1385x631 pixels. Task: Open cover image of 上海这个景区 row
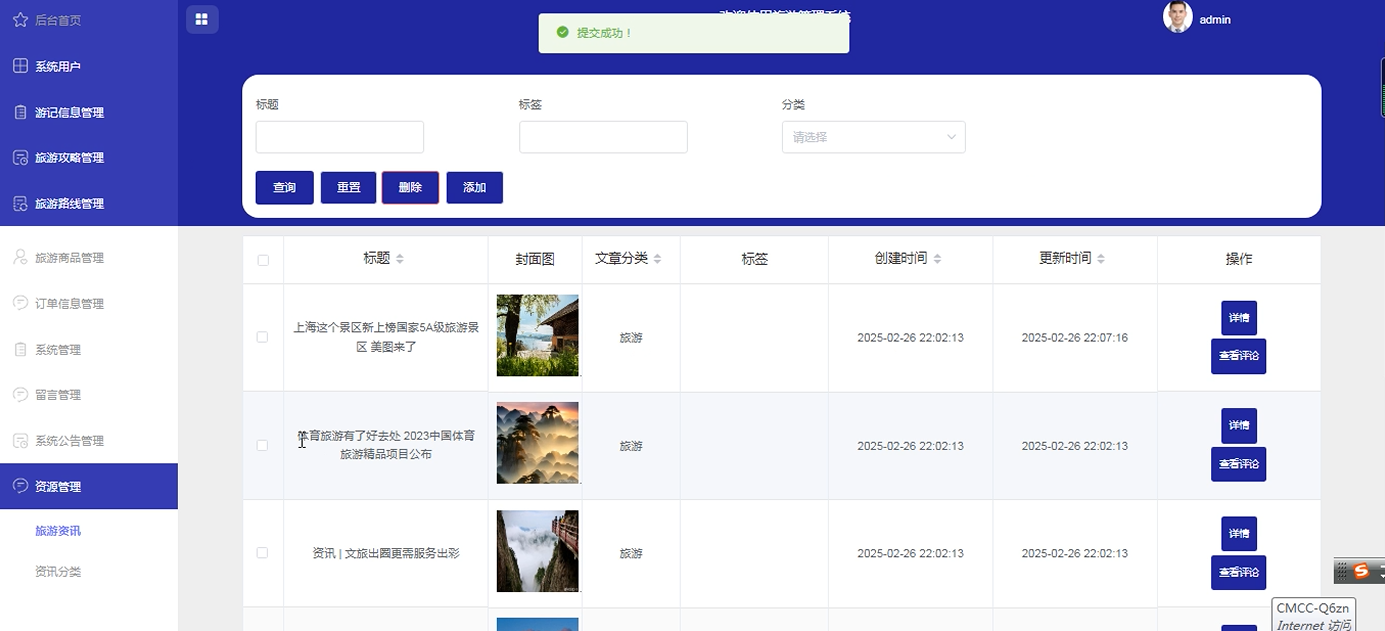pos(538,335)
